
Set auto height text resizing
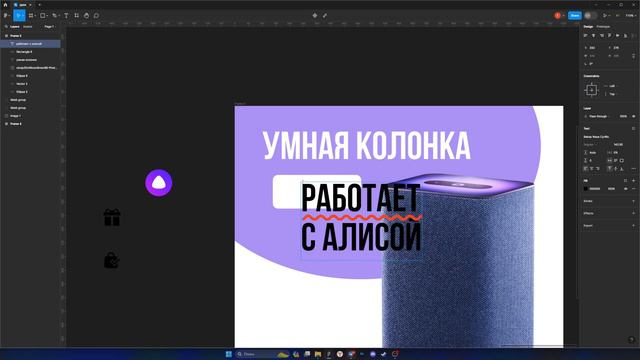click(616, 160)
